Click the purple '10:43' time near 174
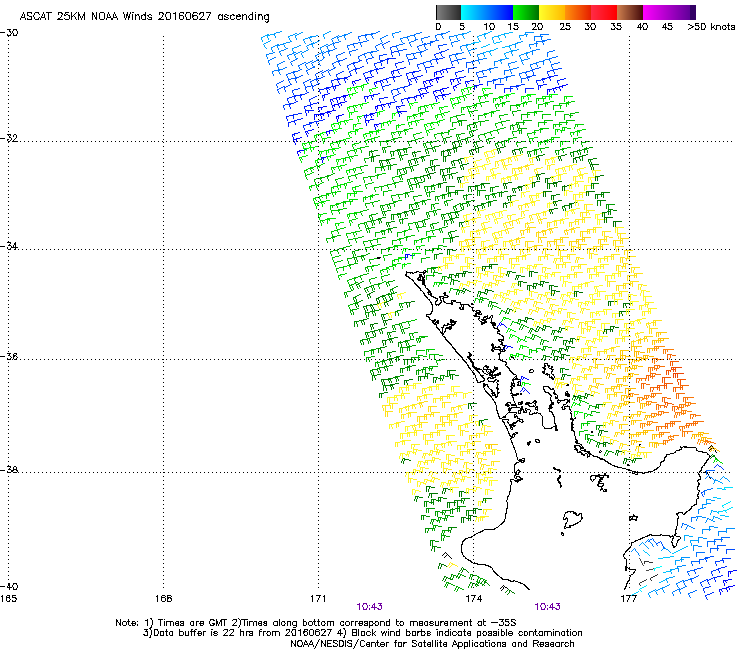This screenshot has width=740, height=650. (547, 607)
